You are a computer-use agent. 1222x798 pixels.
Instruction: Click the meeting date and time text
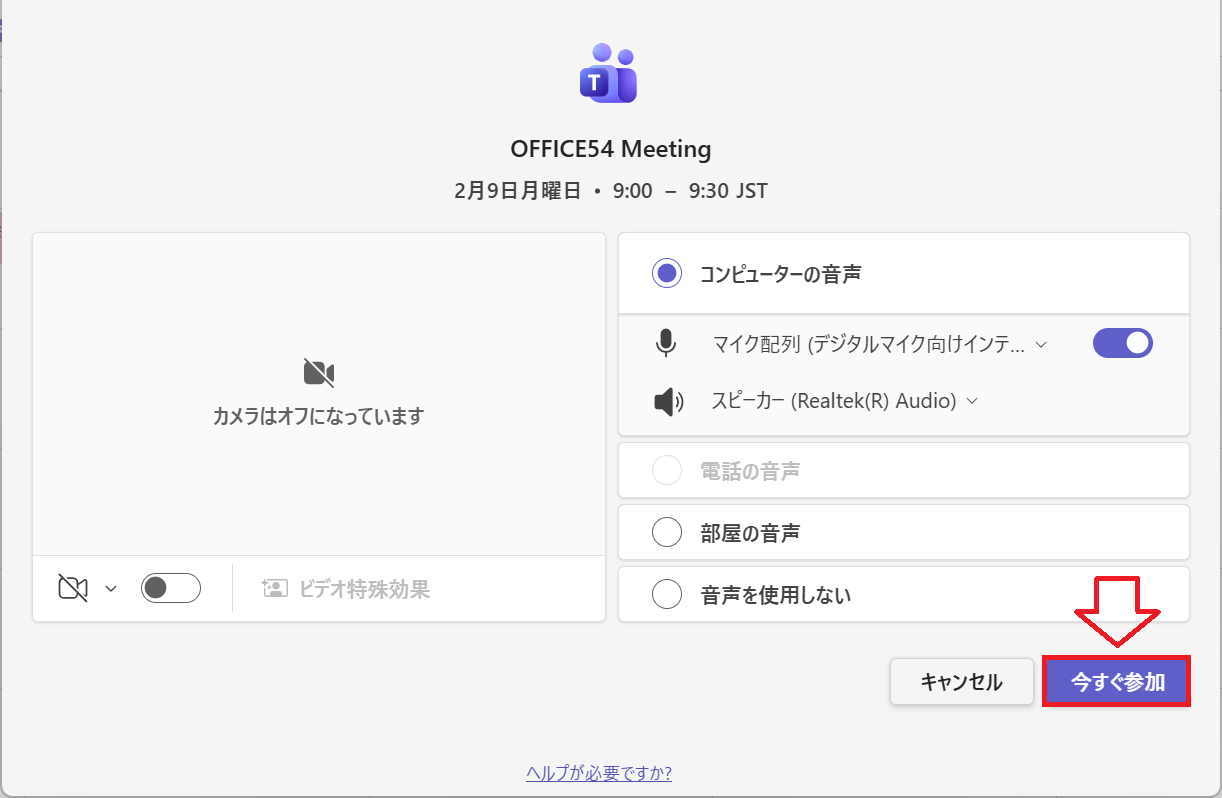click(610, 190)
